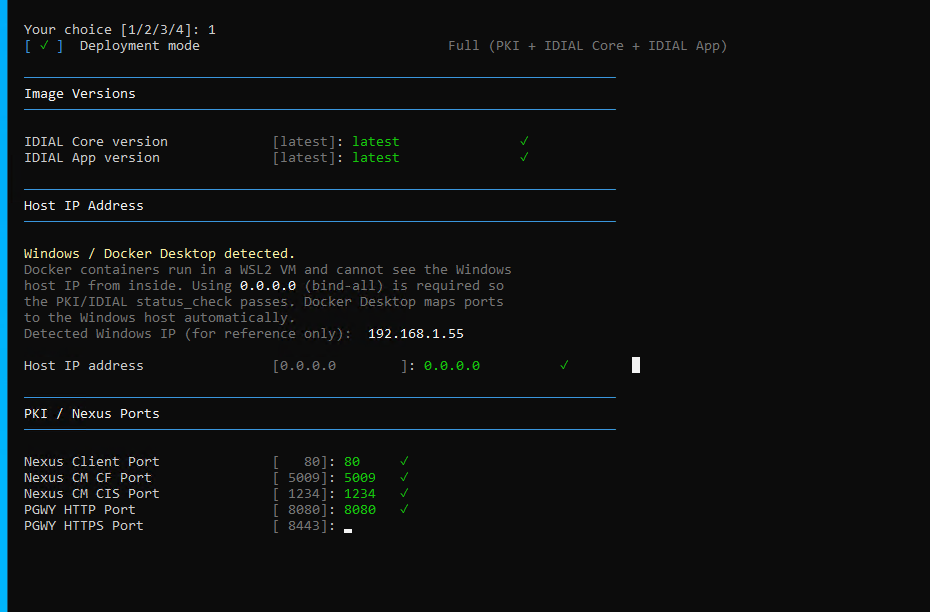930x612 pixels.
Task: Click the 'Docker containers run in a WSL2 VM' line
Action: pyautogui.click(x=267, y=270)
